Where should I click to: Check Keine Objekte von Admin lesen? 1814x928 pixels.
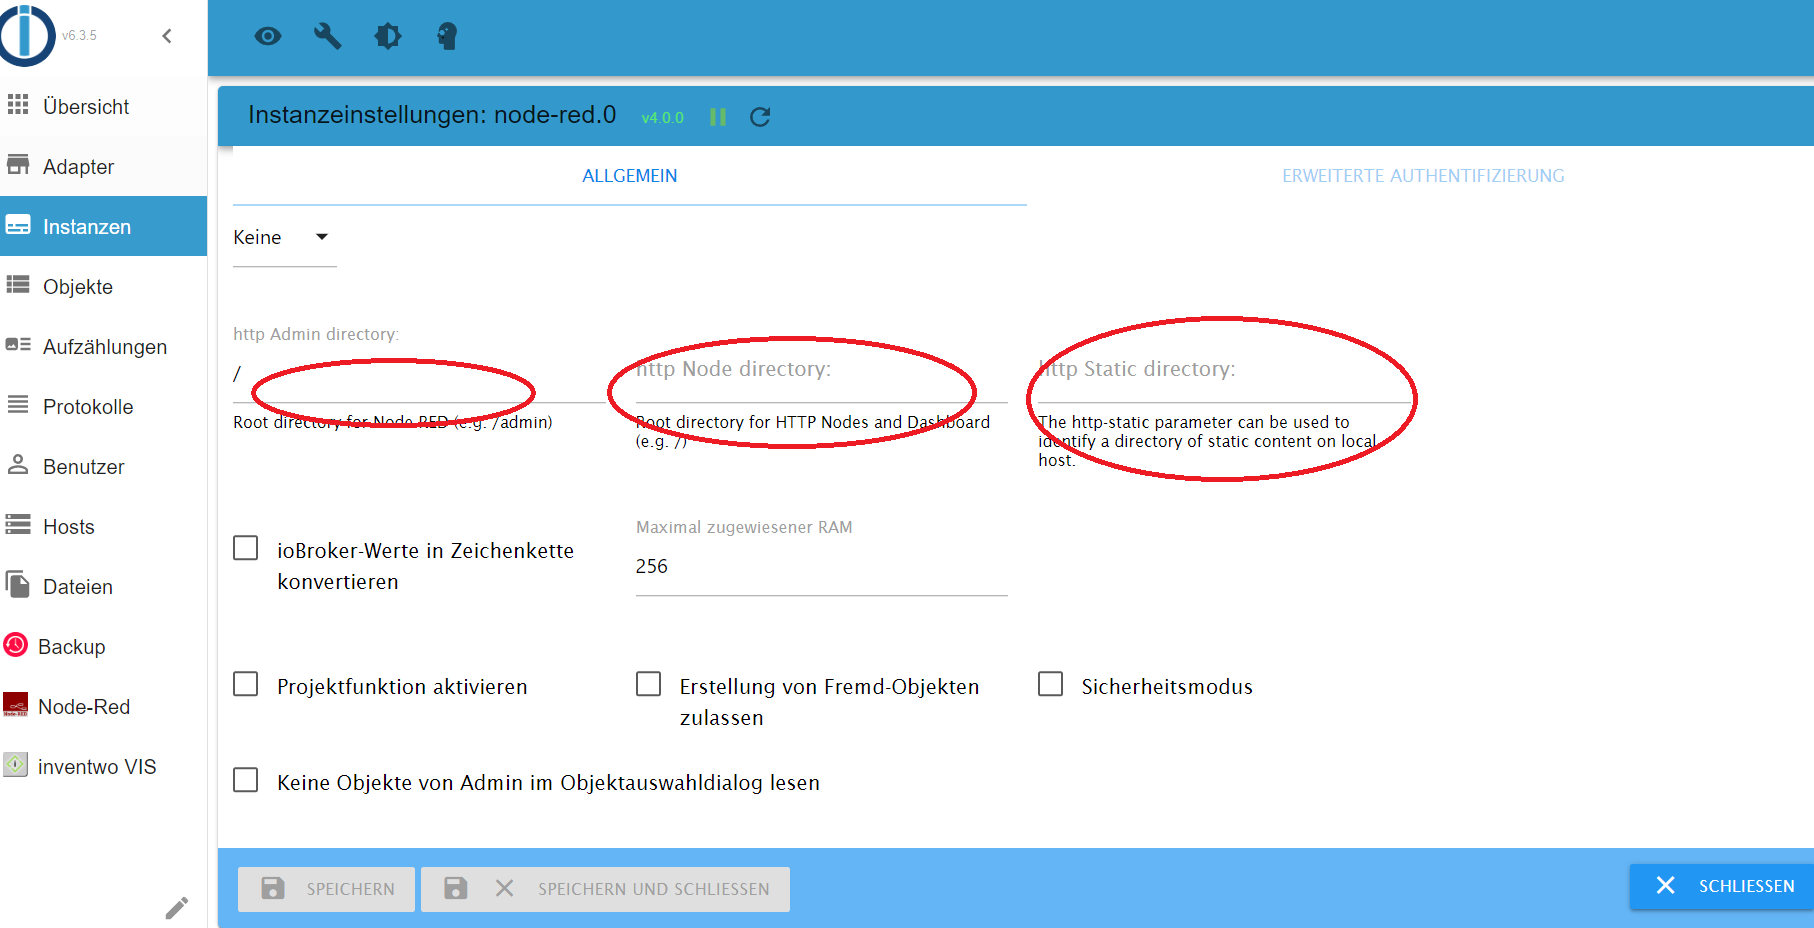246,780
